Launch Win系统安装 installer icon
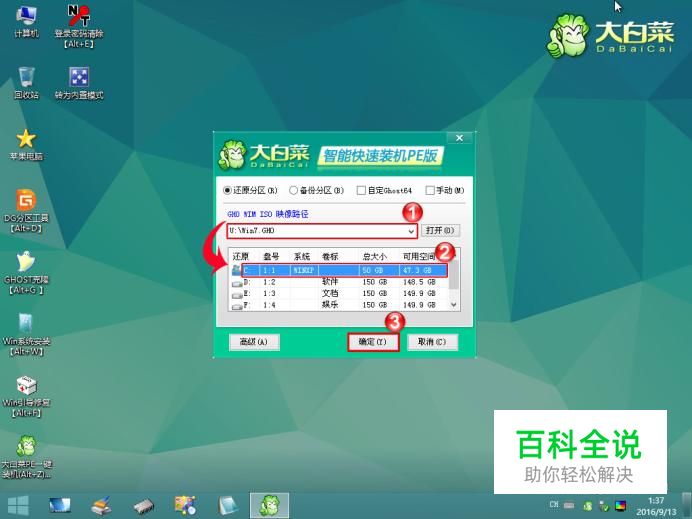The image size is (692, 519). click(x=26, y=334)
